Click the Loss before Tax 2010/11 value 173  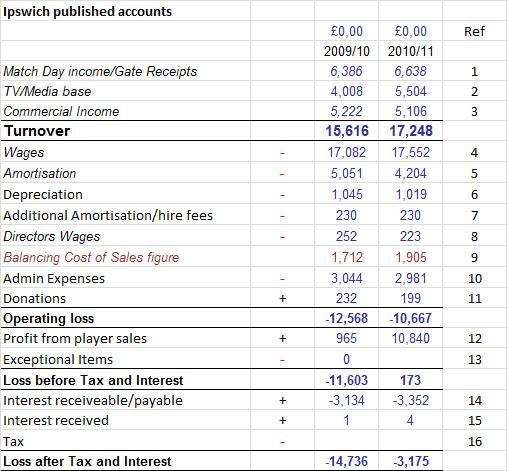tap(411, 380)
